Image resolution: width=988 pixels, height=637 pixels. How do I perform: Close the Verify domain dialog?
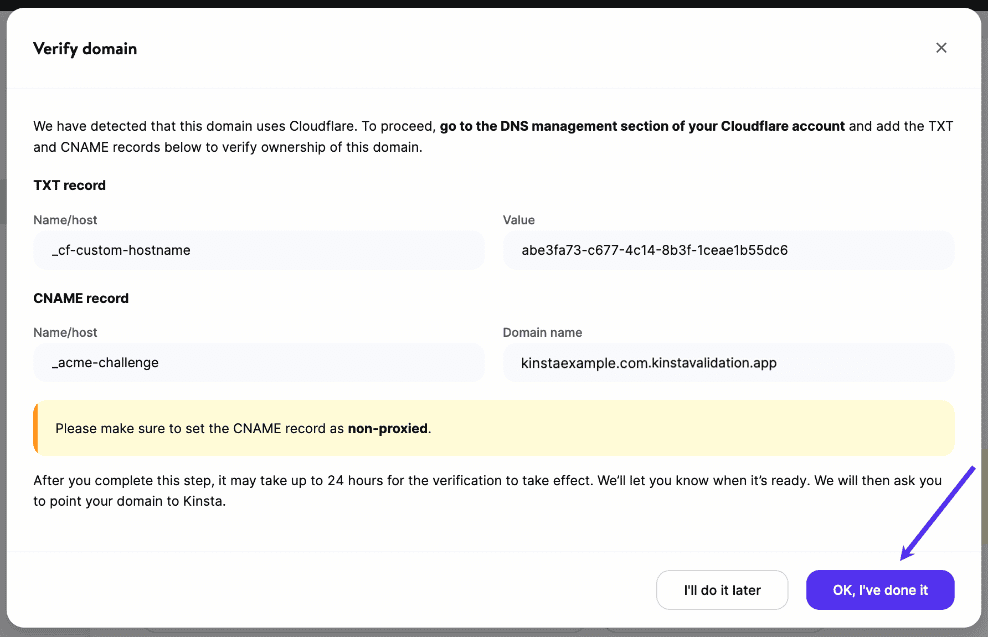coord(941,48)
